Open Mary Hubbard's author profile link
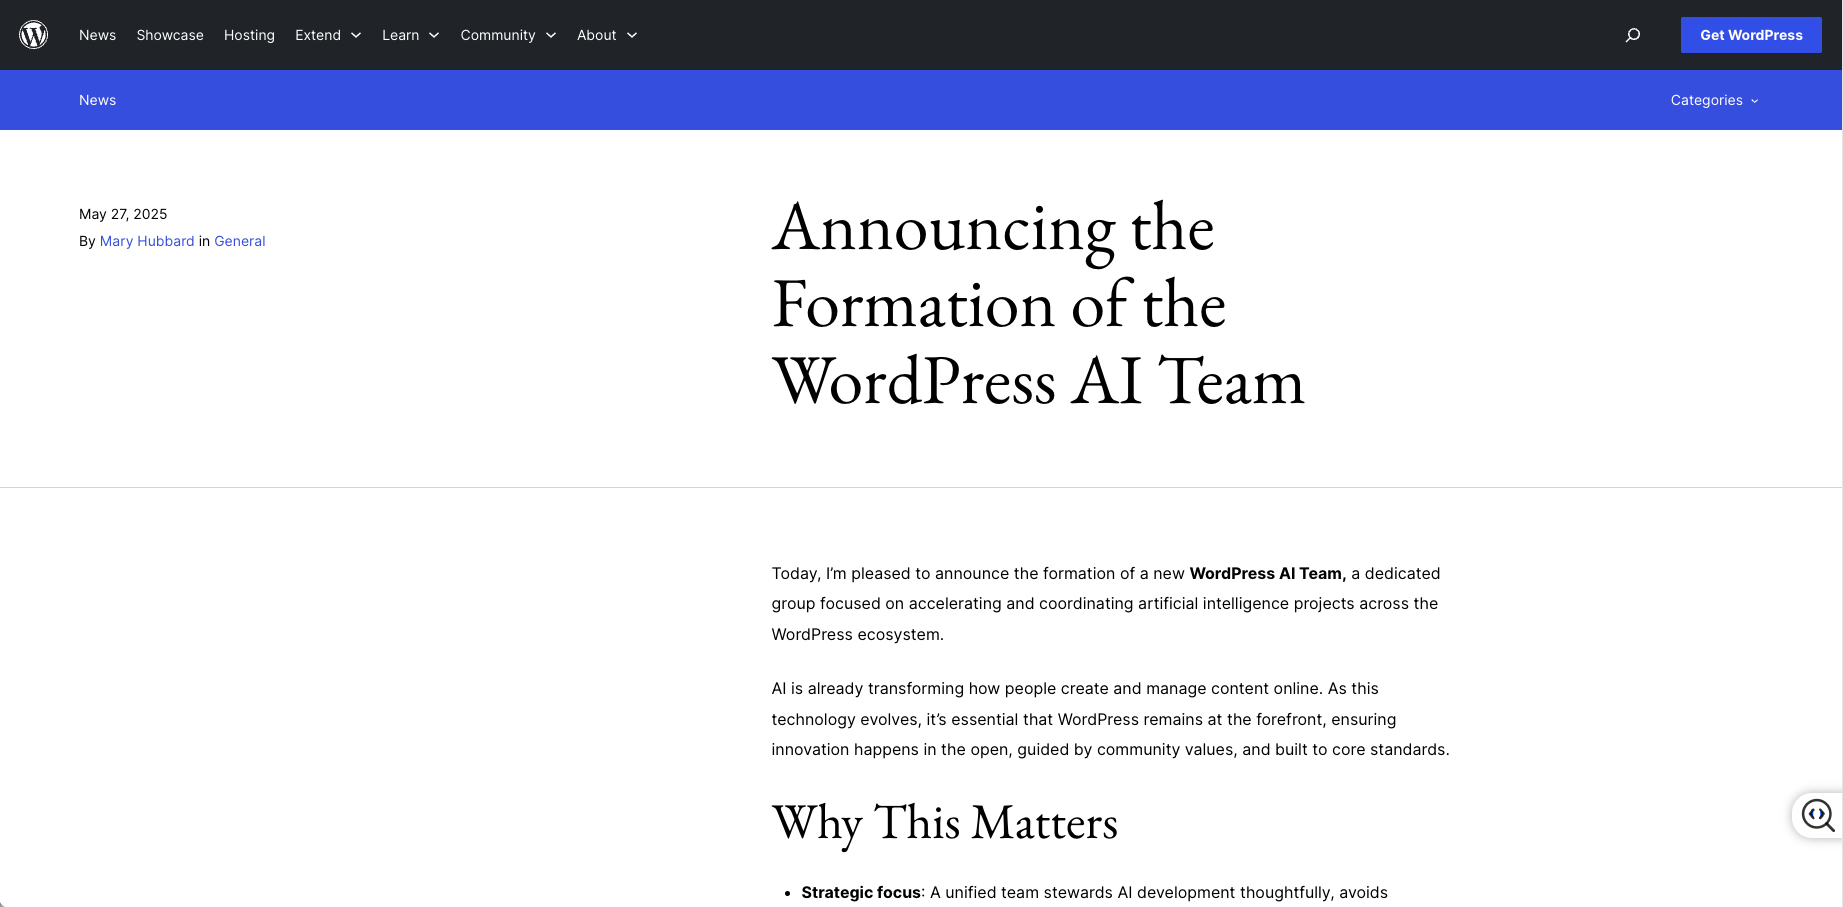The width and height of the screenshot is (1843, 907). [147, 241]
